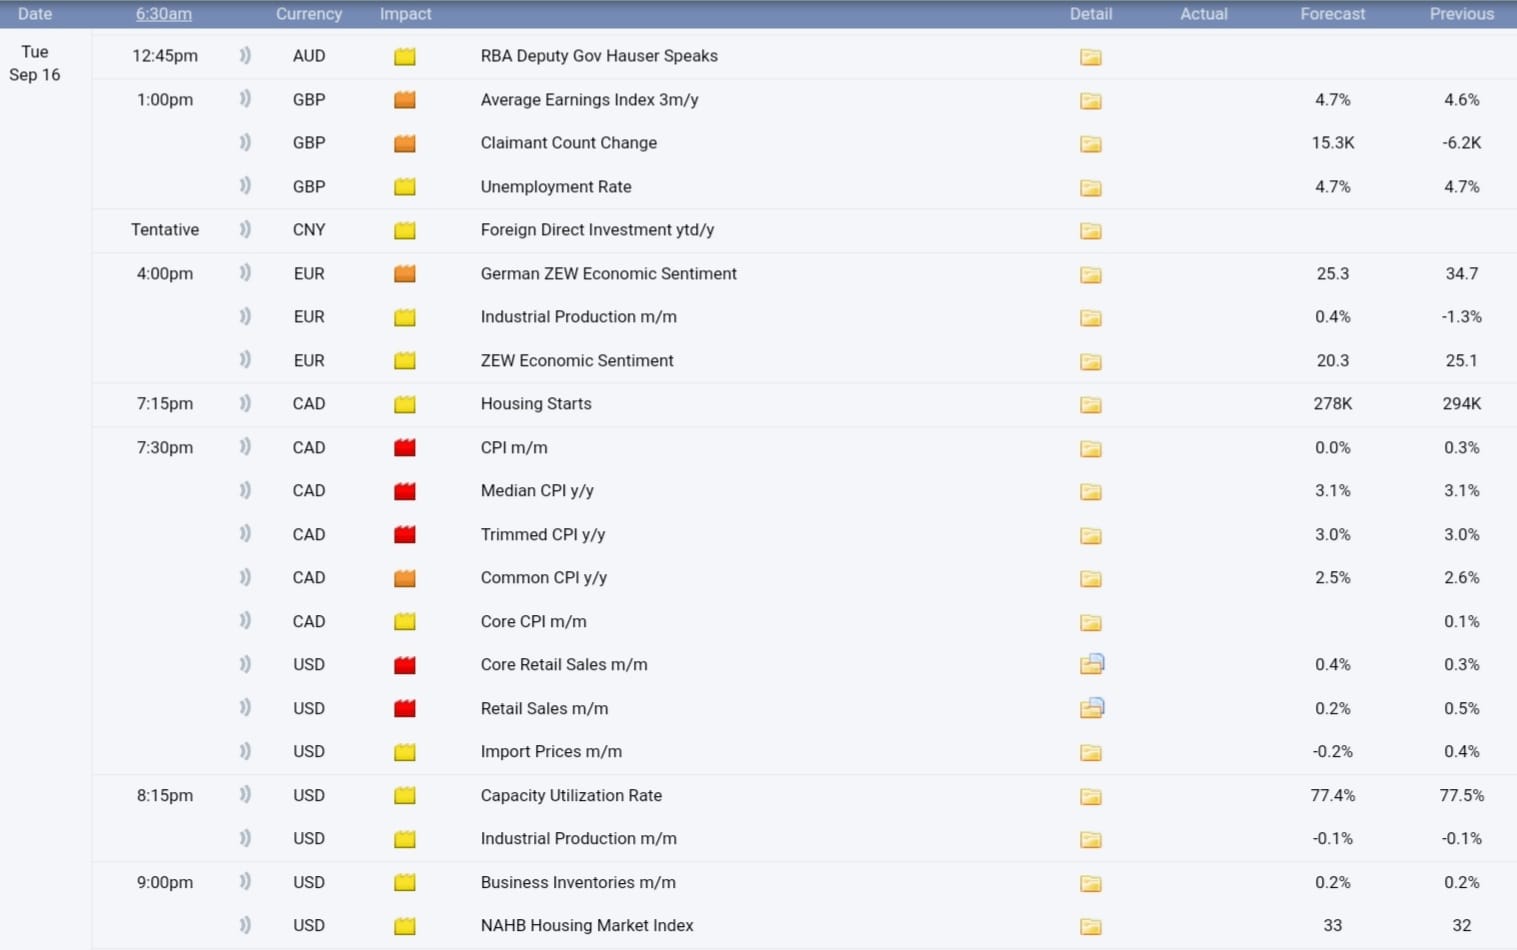Click the 6:30am time link in header
1517x950 pixels.
click(x=164, y=14)
